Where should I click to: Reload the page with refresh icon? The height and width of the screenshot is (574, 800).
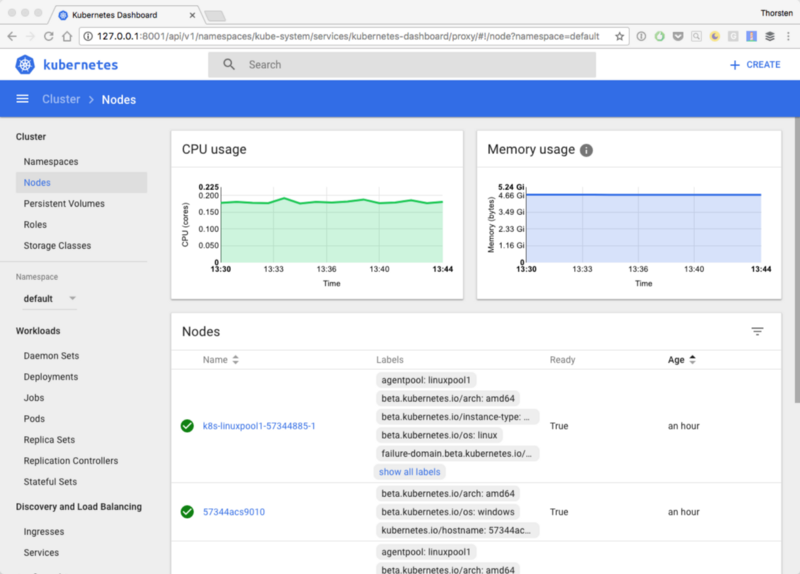coord(48,36)
